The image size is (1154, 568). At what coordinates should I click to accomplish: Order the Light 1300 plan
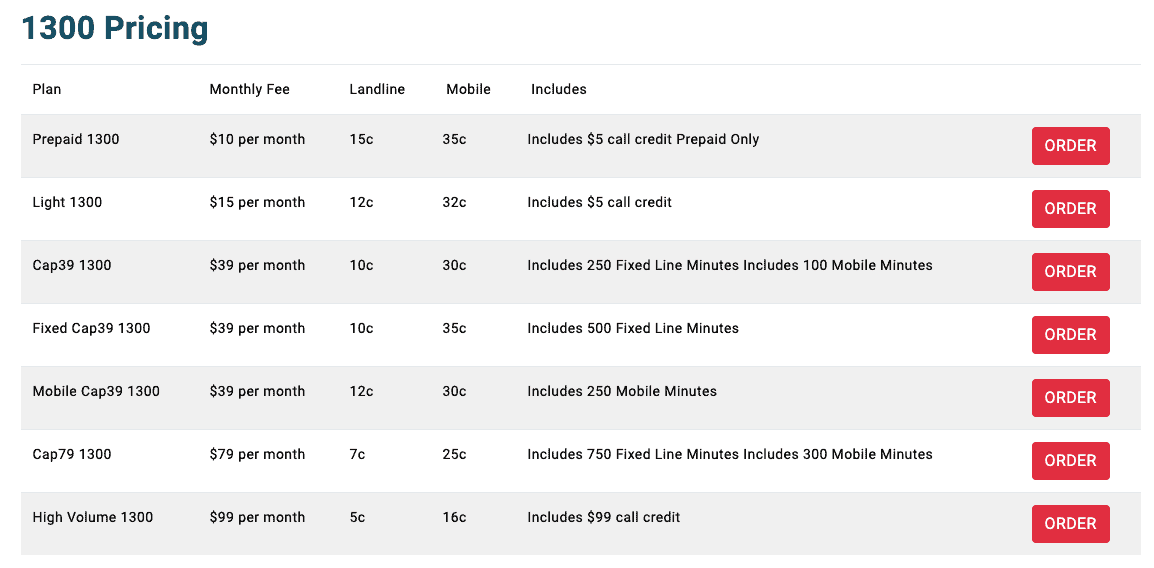coord(1070,209)
